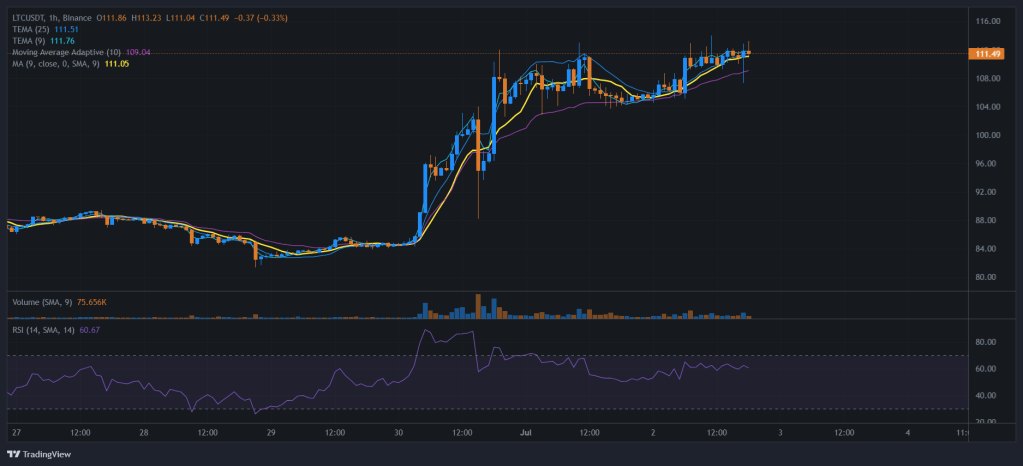Click the 116.00 label on price axis
Viewport: 1023px width, 466px height.
(987, 21)
